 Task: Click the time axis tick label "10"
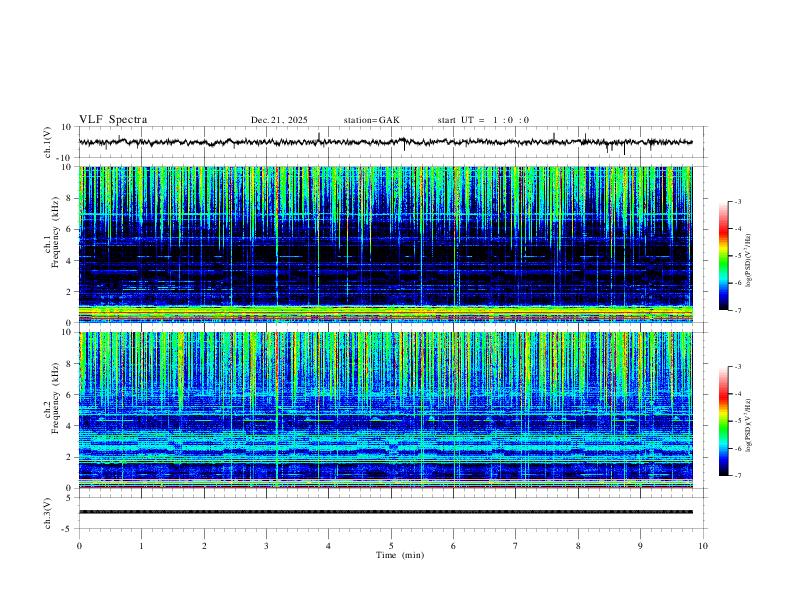pyautogui.click(x=703, y=546)
